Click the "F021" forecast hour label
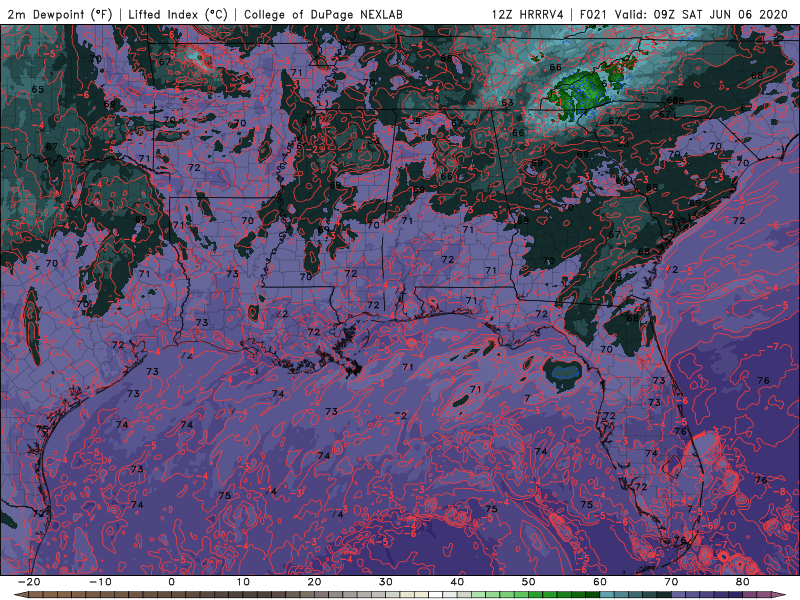This screenshot has width=800, height=600. tap(593, 14)
